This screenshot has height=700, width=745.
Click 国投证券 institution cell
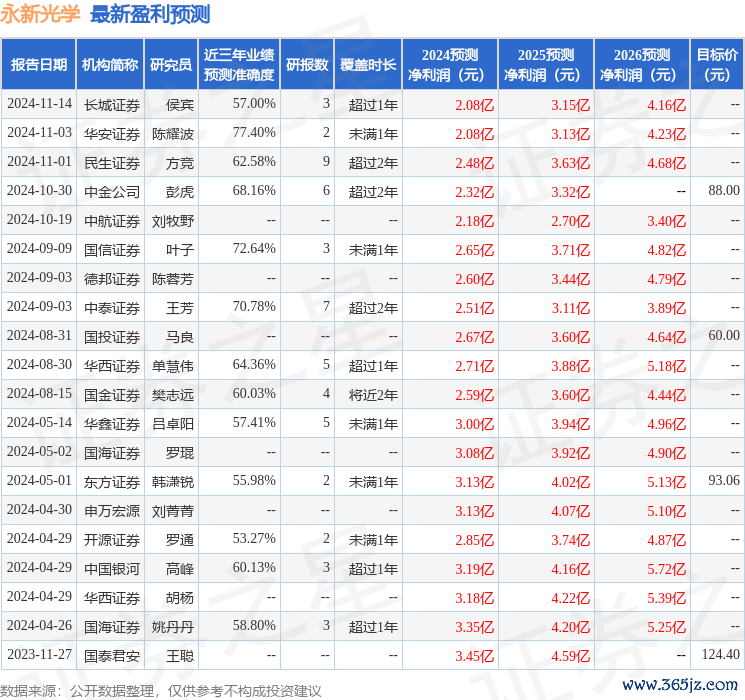coord(112,337)
